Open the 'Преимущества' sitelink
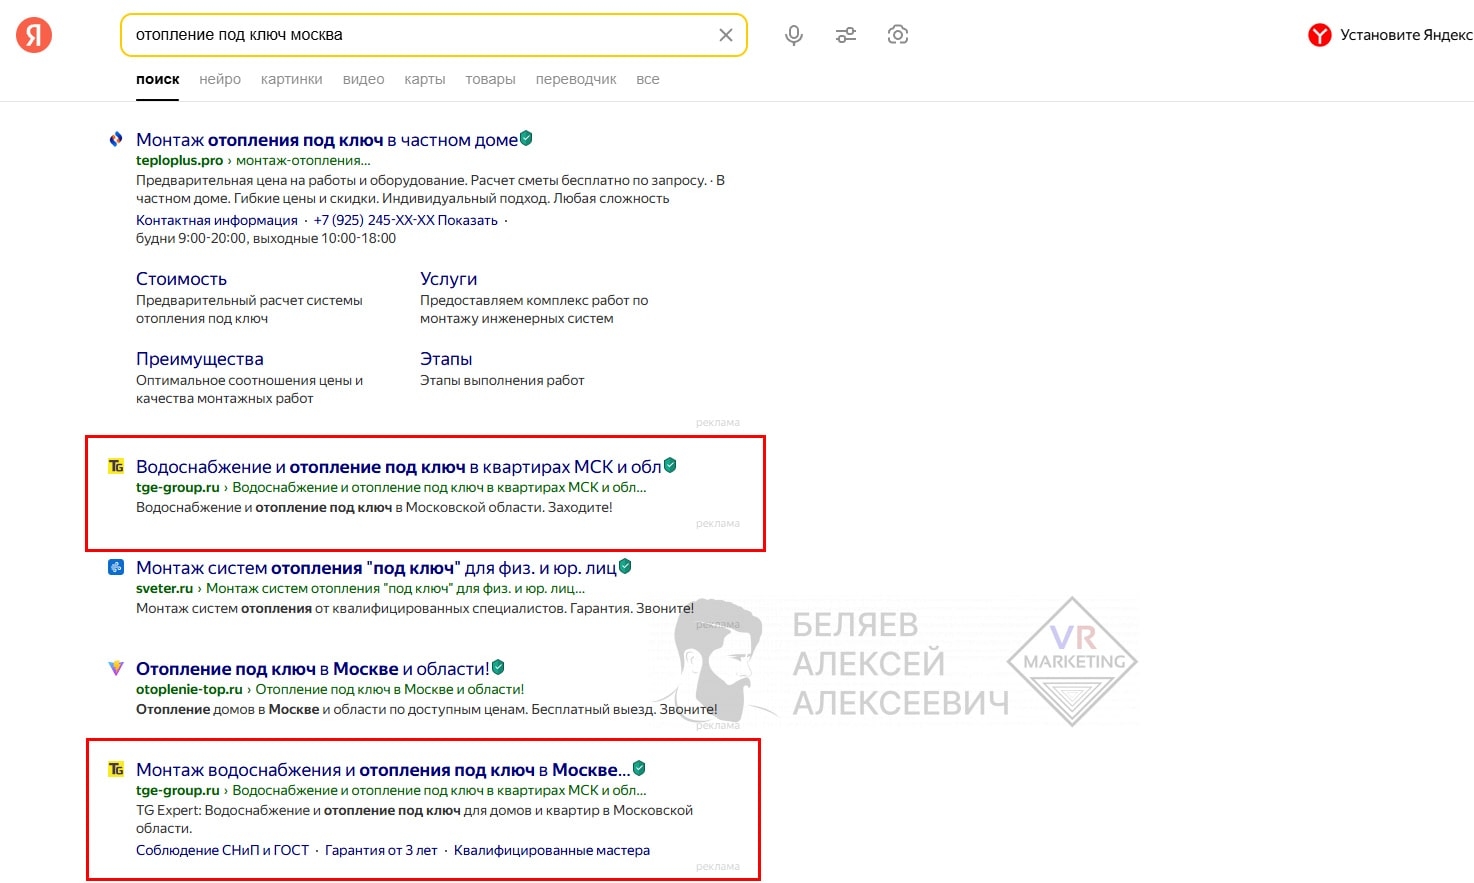 (x=200, y=359)
